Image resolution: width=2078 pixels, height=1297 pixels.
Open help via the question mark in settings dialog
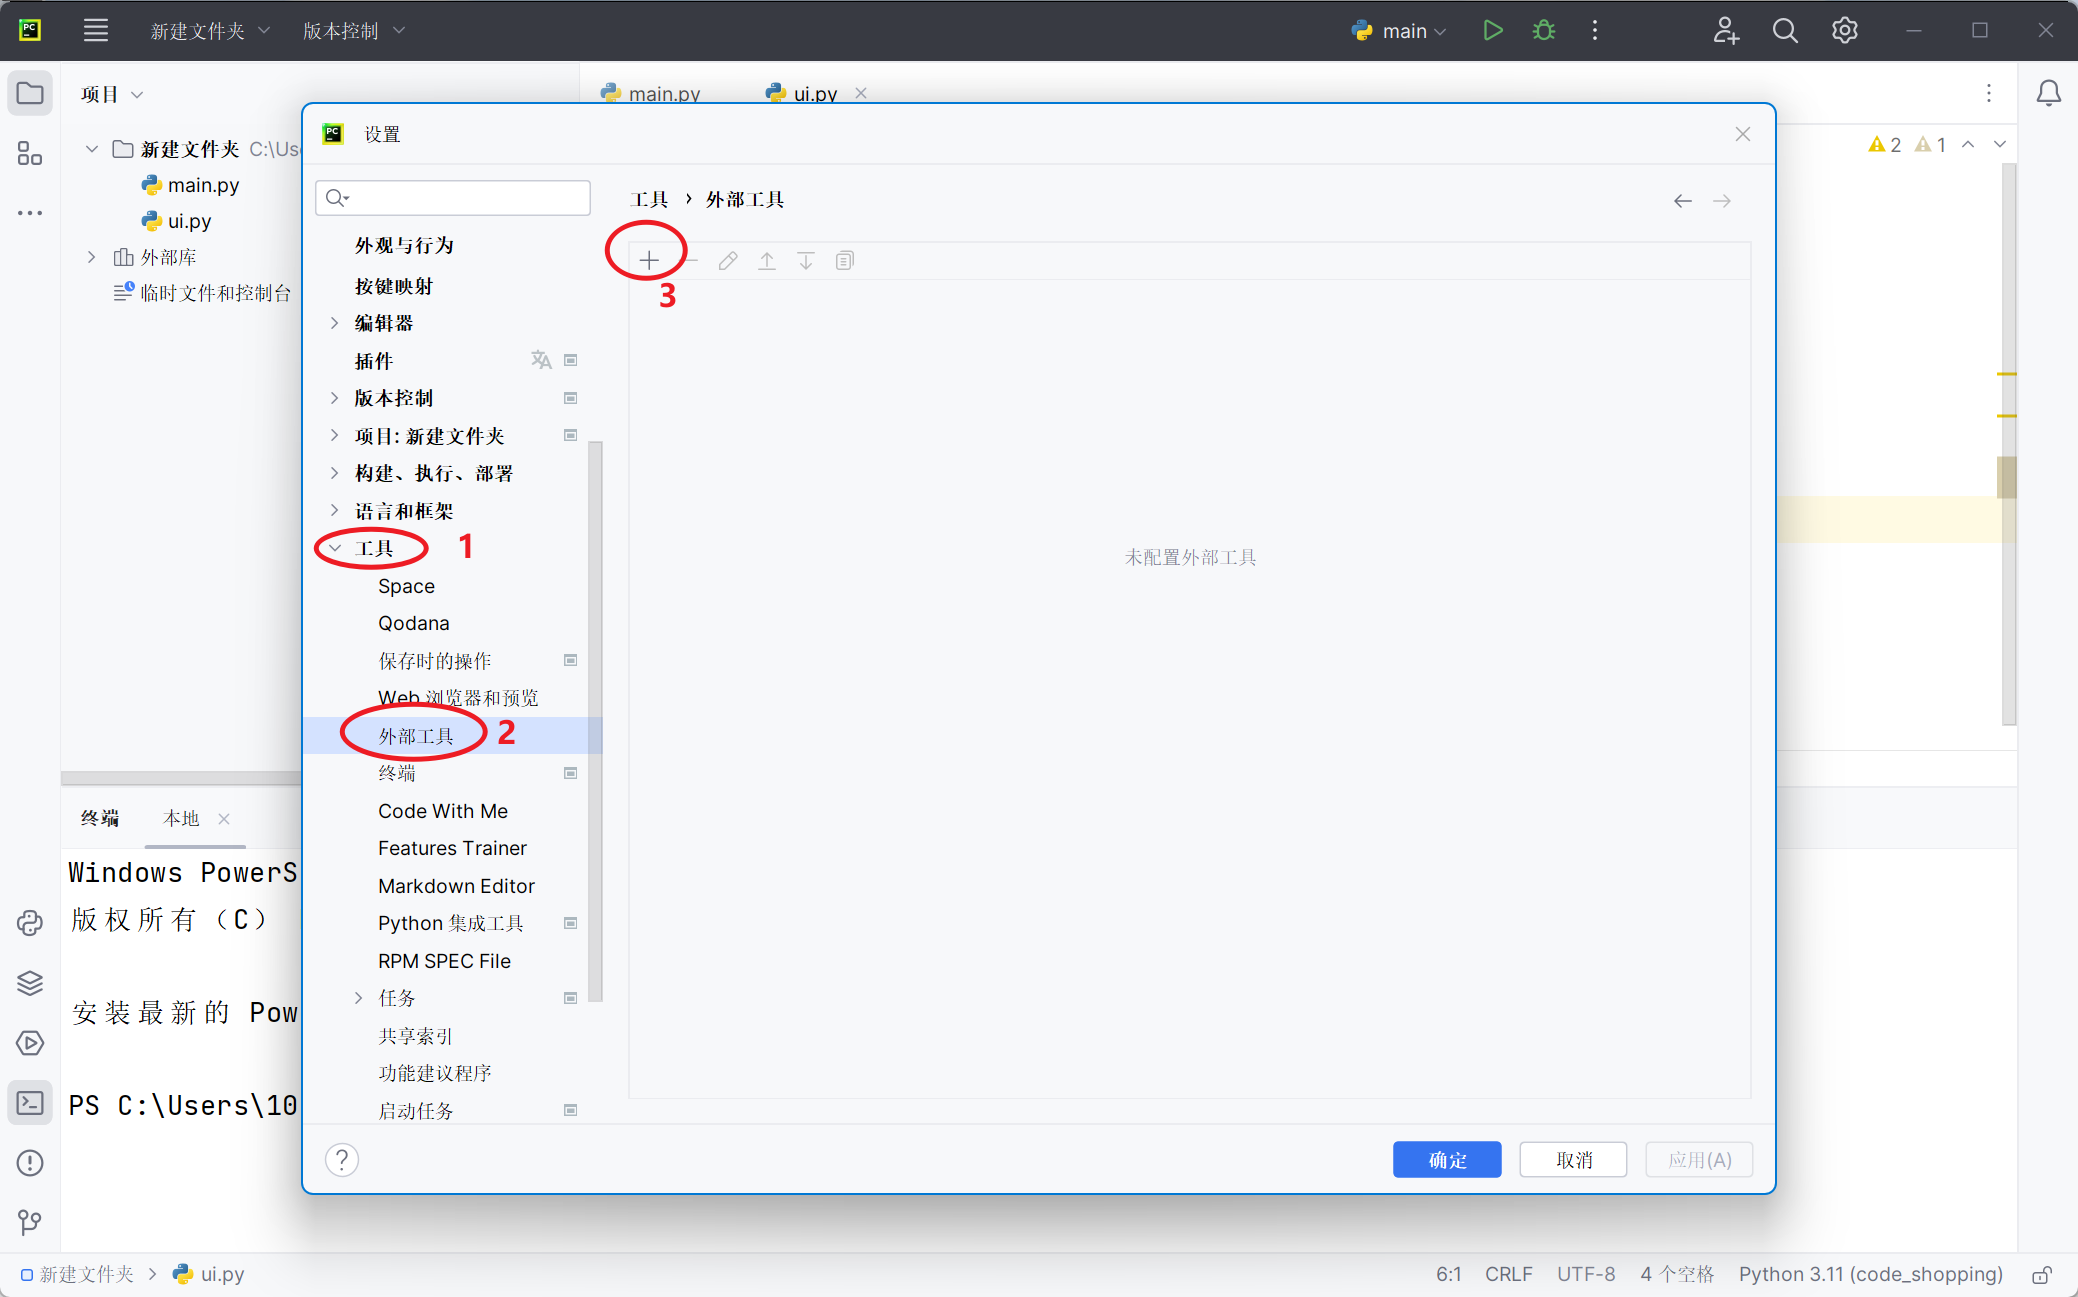tap(342, 1159)
